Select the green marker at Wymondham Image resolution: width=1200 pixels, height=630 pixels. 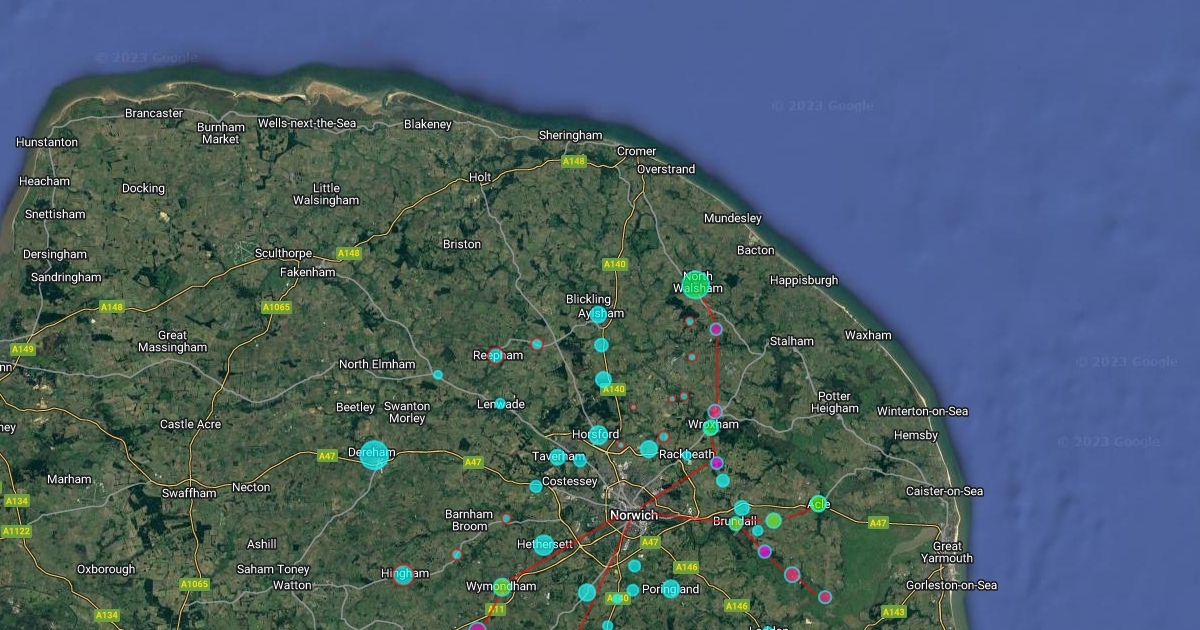pos(502,587)
